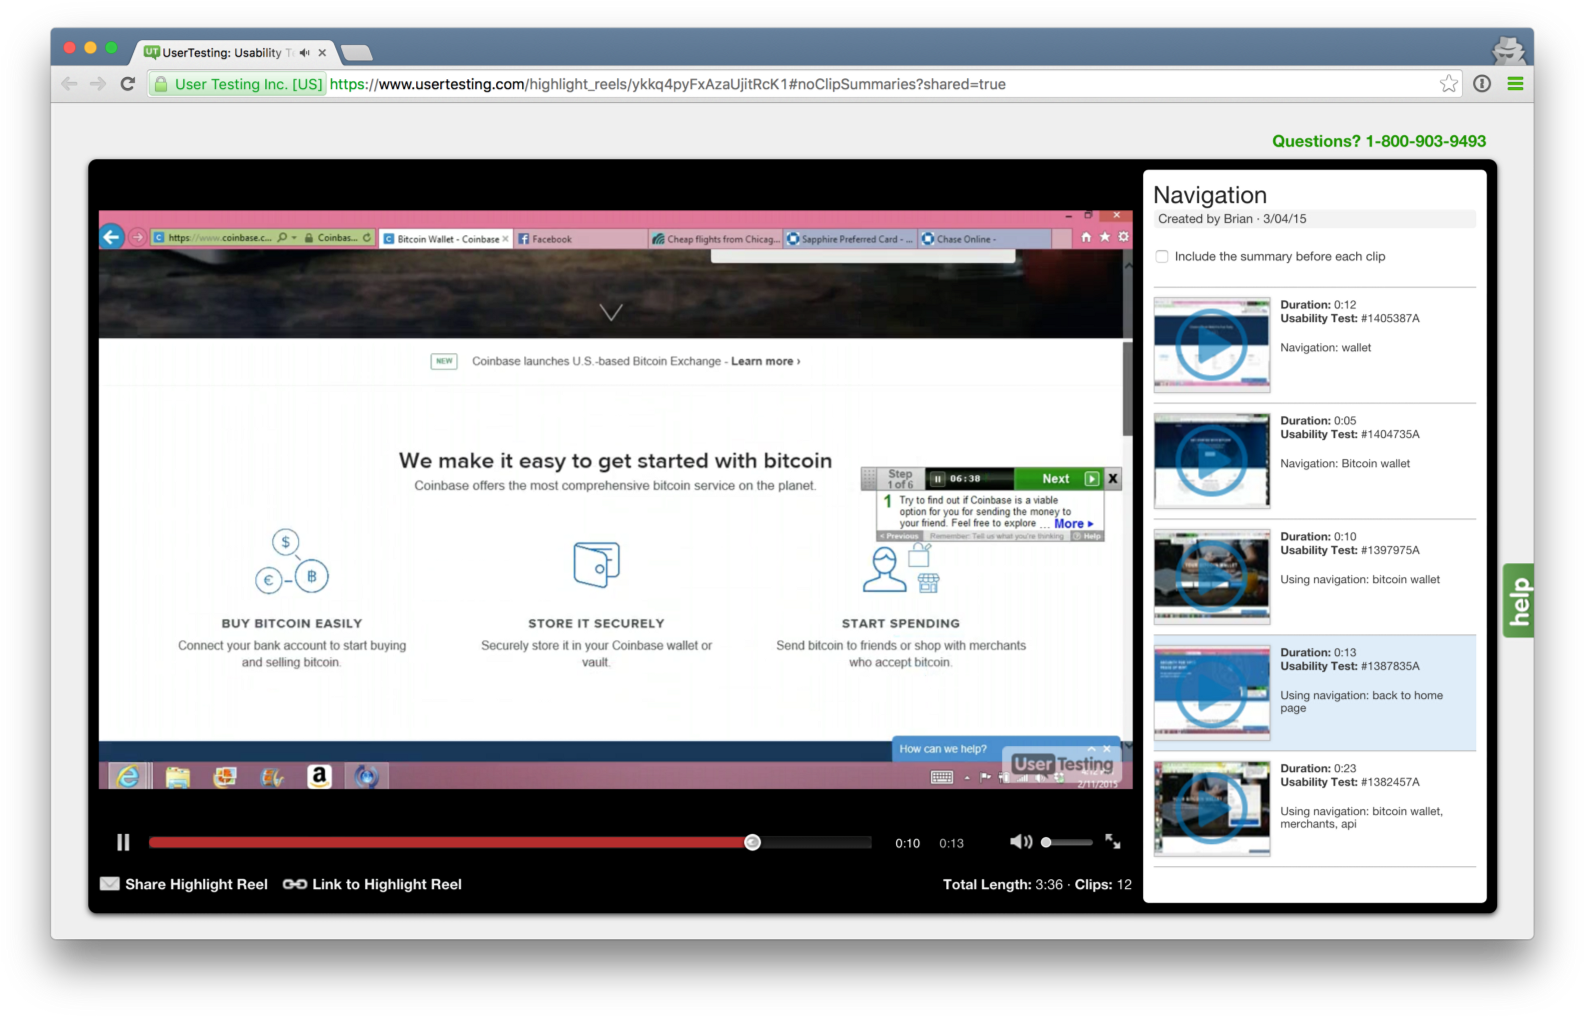This screenshot has height=1016, width=1584.
Task: Bookmark page with star icon
Action: click(1448, 84)
